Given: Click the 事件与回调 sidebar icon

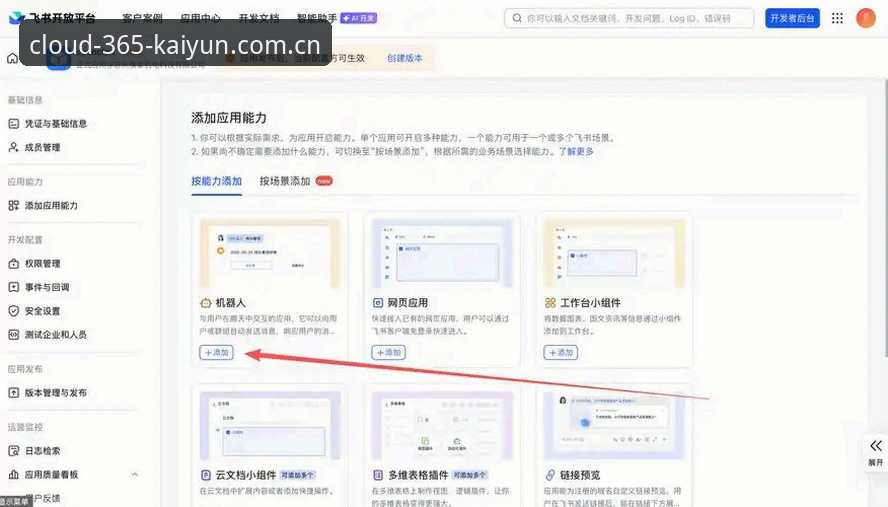Looking at the screenshot, I should (x=14, y=287).
